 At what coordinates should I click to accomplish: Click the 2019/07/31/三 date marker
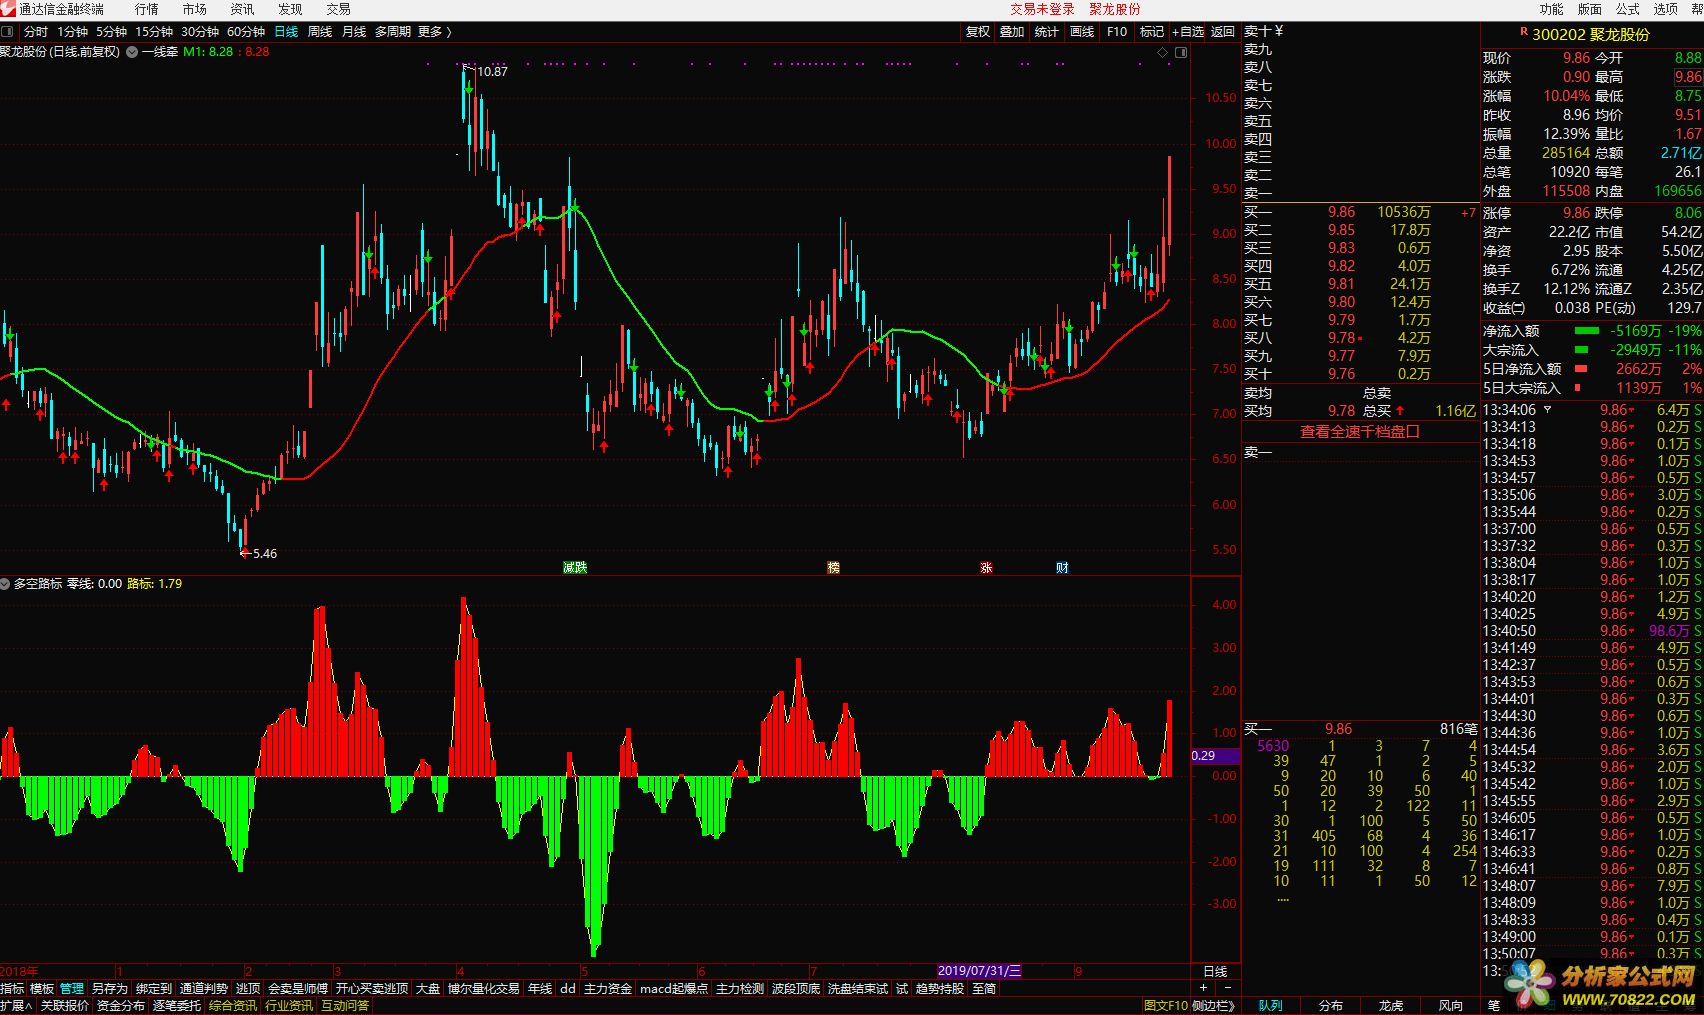pyautogui.click(x=979, y=971)
